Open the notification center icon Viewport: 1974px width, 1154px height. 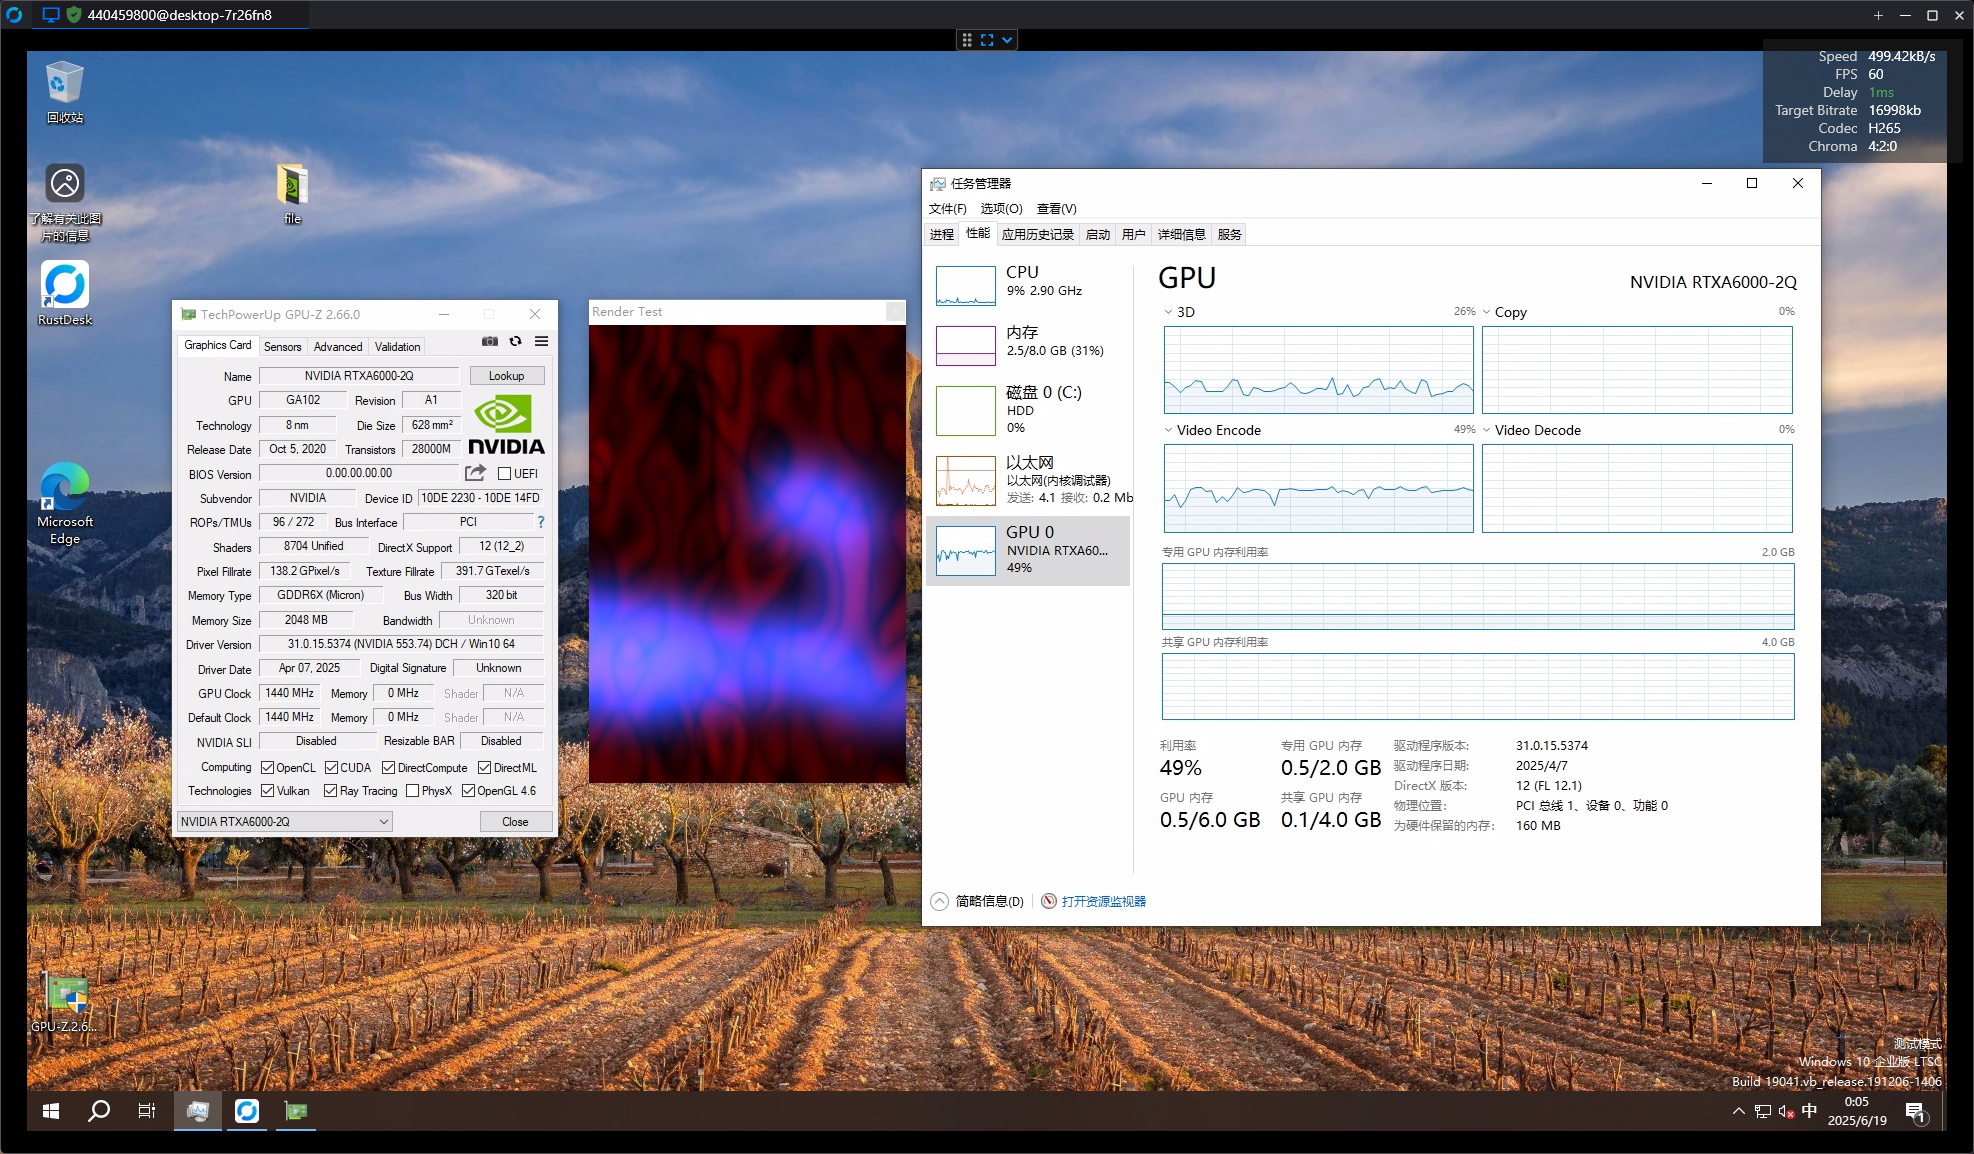pyautogui.click(x=1916, y=1111)
